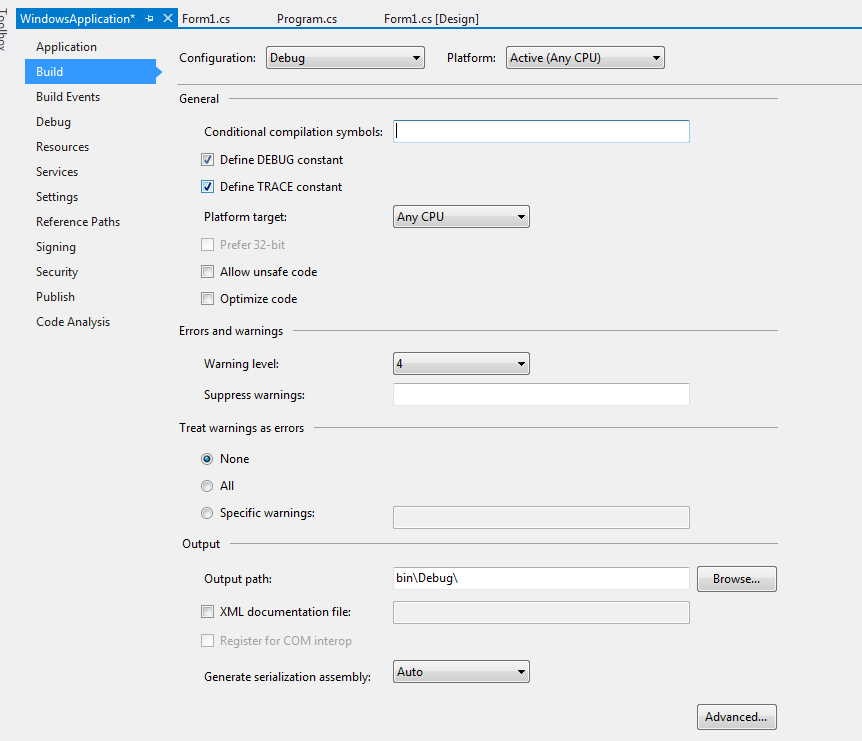Click the Suppress warnings field

pyautogui.click(x=541, y=395)
